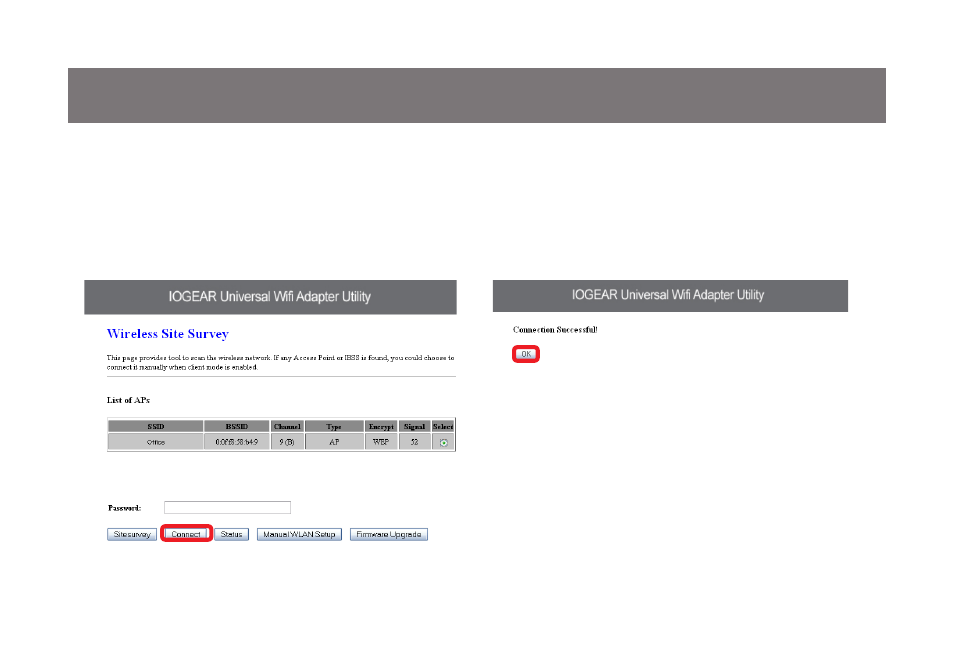
Task: Click the Signal column header
Action: tap(414, 426)
